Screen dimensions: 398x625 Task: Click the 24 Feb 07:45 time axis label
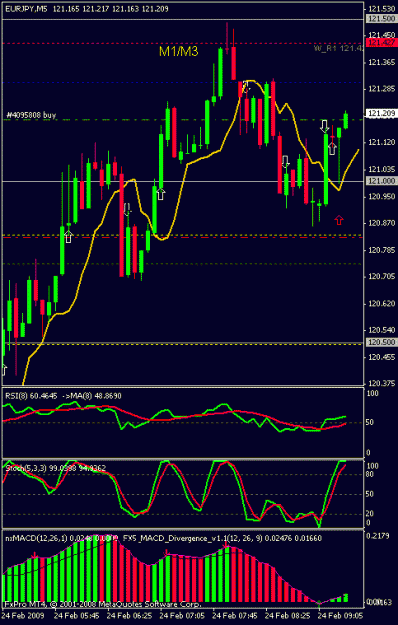click(x=235, y=616)
